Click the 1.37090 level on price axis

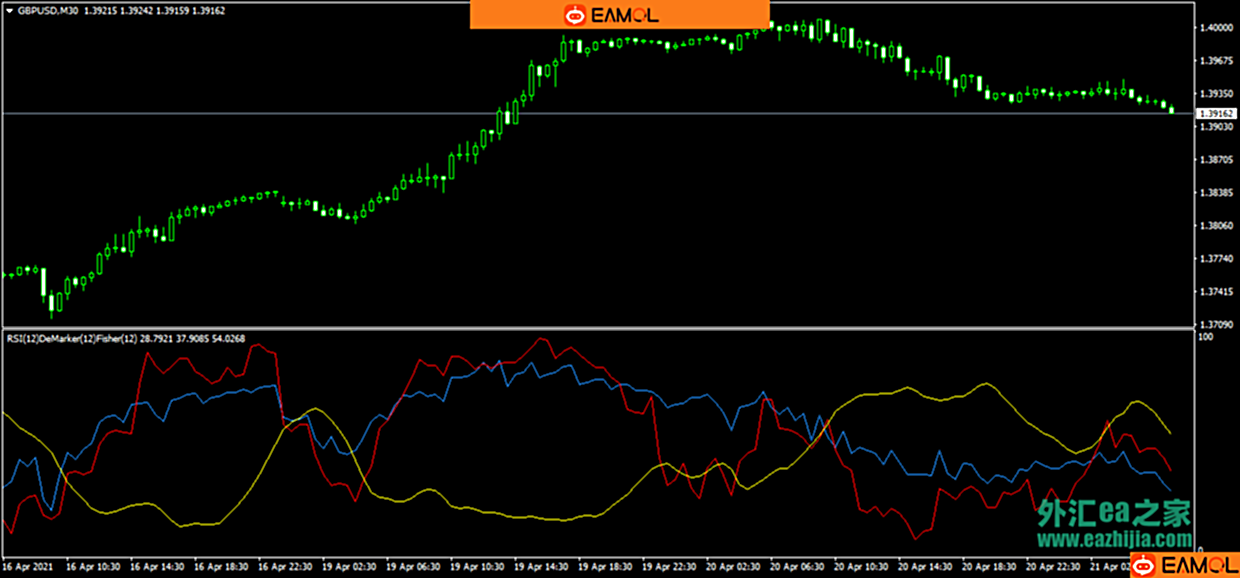click(x=1215, y=325)
